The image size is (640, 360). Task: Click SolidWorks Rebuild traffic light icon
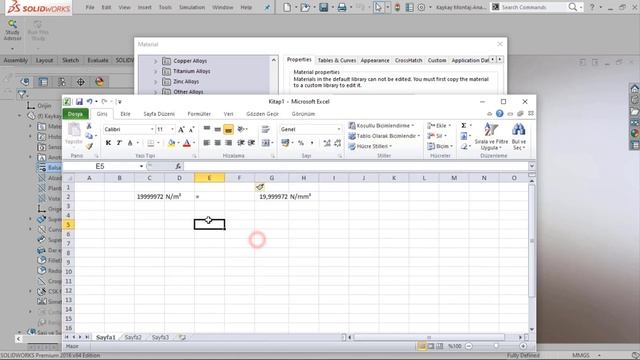397,7
